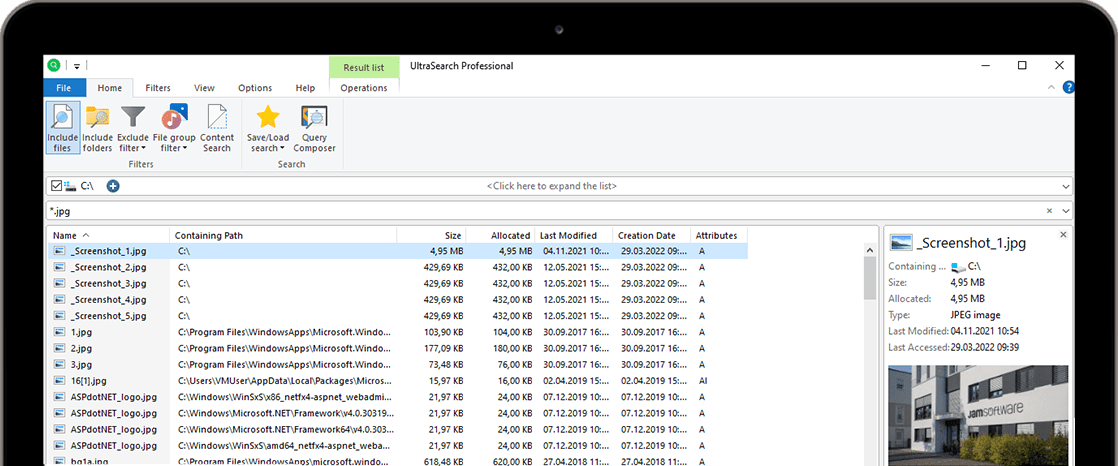Viewport: 1118px width, 466px height.
Task: Toggle the C:\ drive checkbox
Action: [x=56, y=186]
